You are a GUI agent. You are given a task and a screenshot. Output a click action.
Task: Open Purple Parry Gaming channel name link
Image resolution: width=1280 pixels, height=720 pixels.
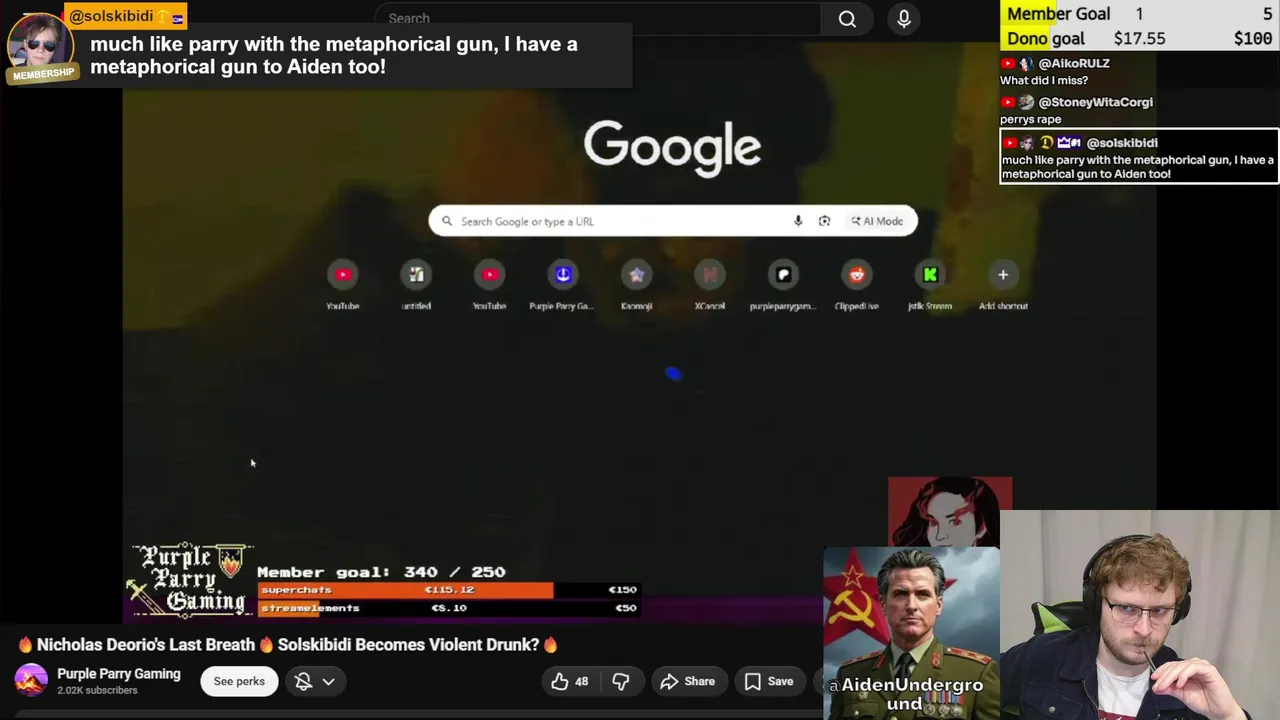[119, 674]
